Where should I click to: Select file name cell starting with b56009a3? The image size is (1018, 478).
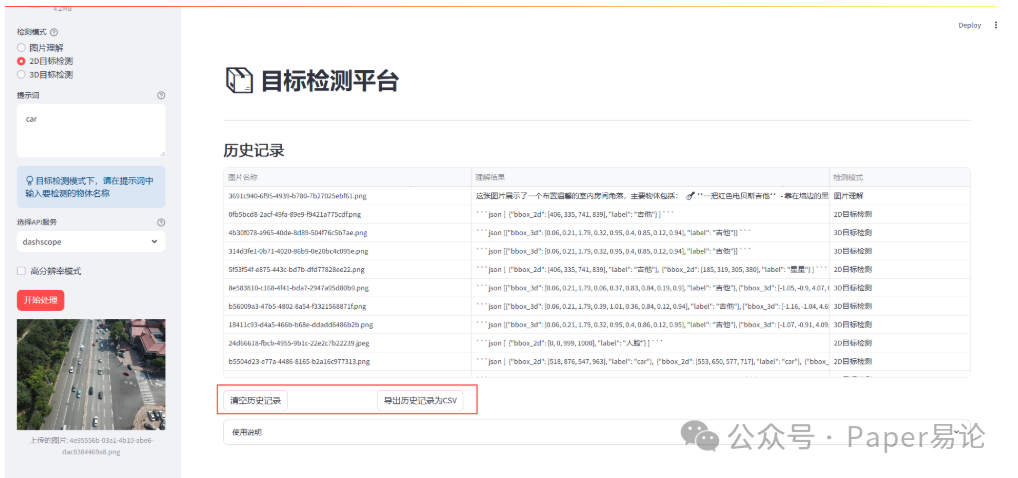tap(347, 306)
